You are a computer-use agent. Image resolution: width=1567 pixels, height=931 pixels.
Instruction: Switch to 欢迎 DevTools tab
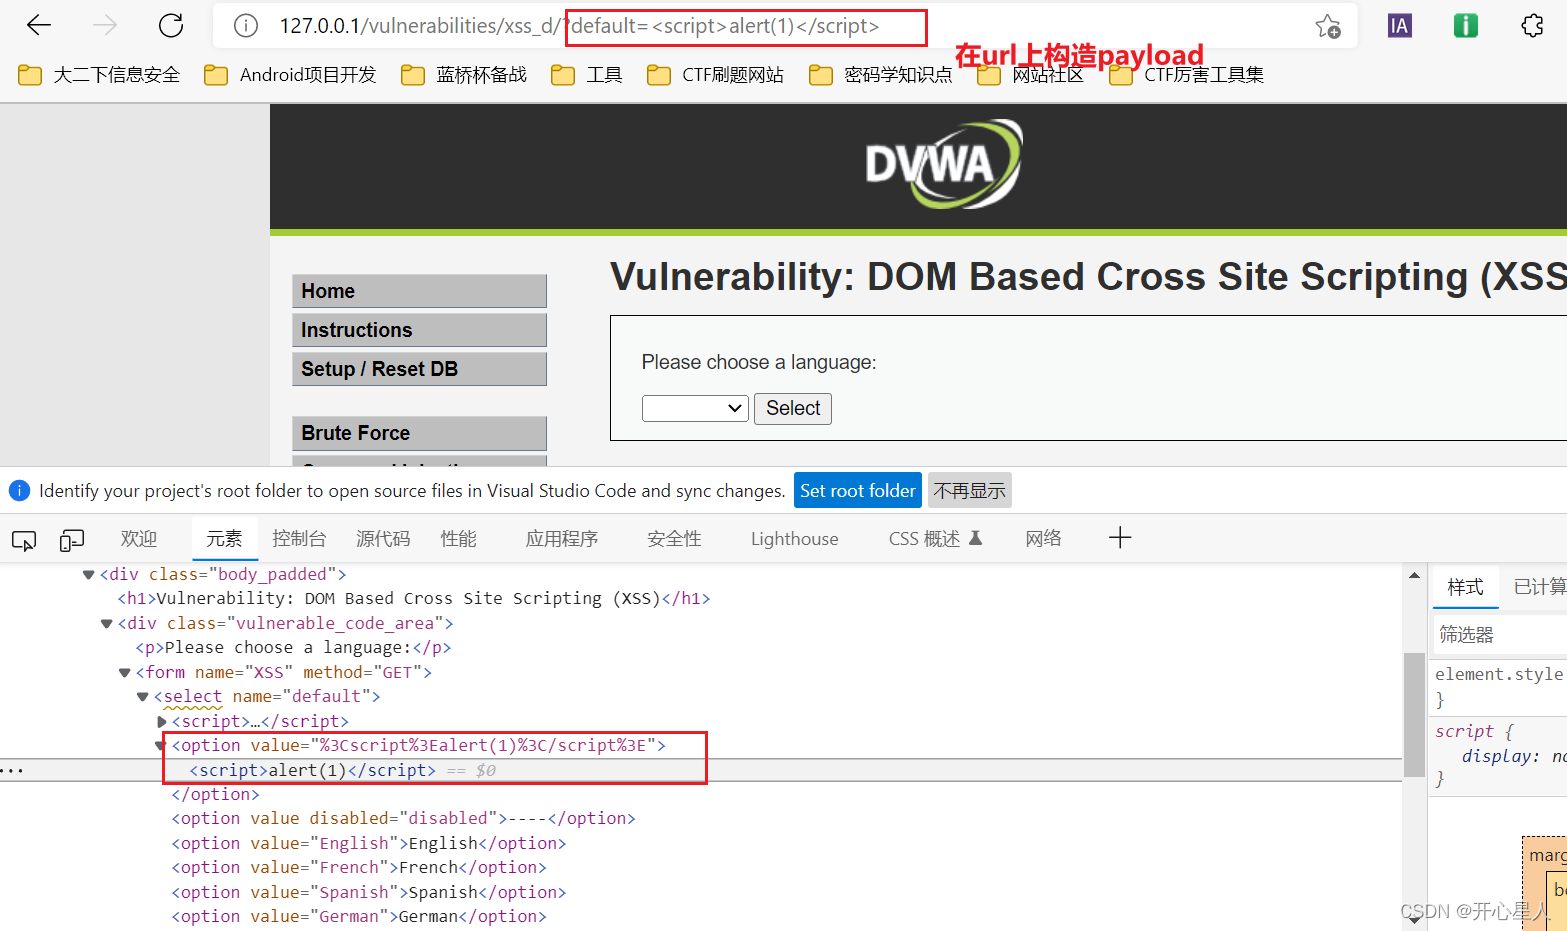coord(139,539)
